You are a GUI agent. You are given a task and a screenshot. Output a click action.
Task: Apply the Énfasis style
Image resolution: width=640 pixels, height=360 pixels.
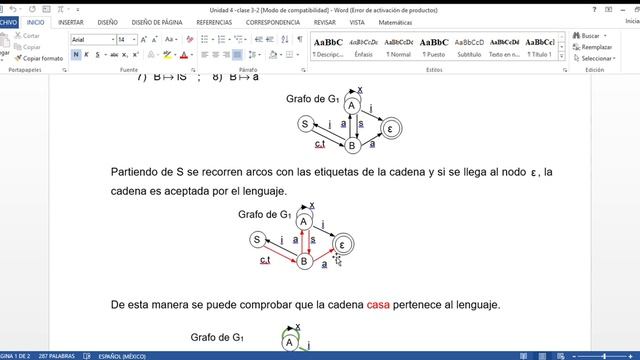coord(363,47)
